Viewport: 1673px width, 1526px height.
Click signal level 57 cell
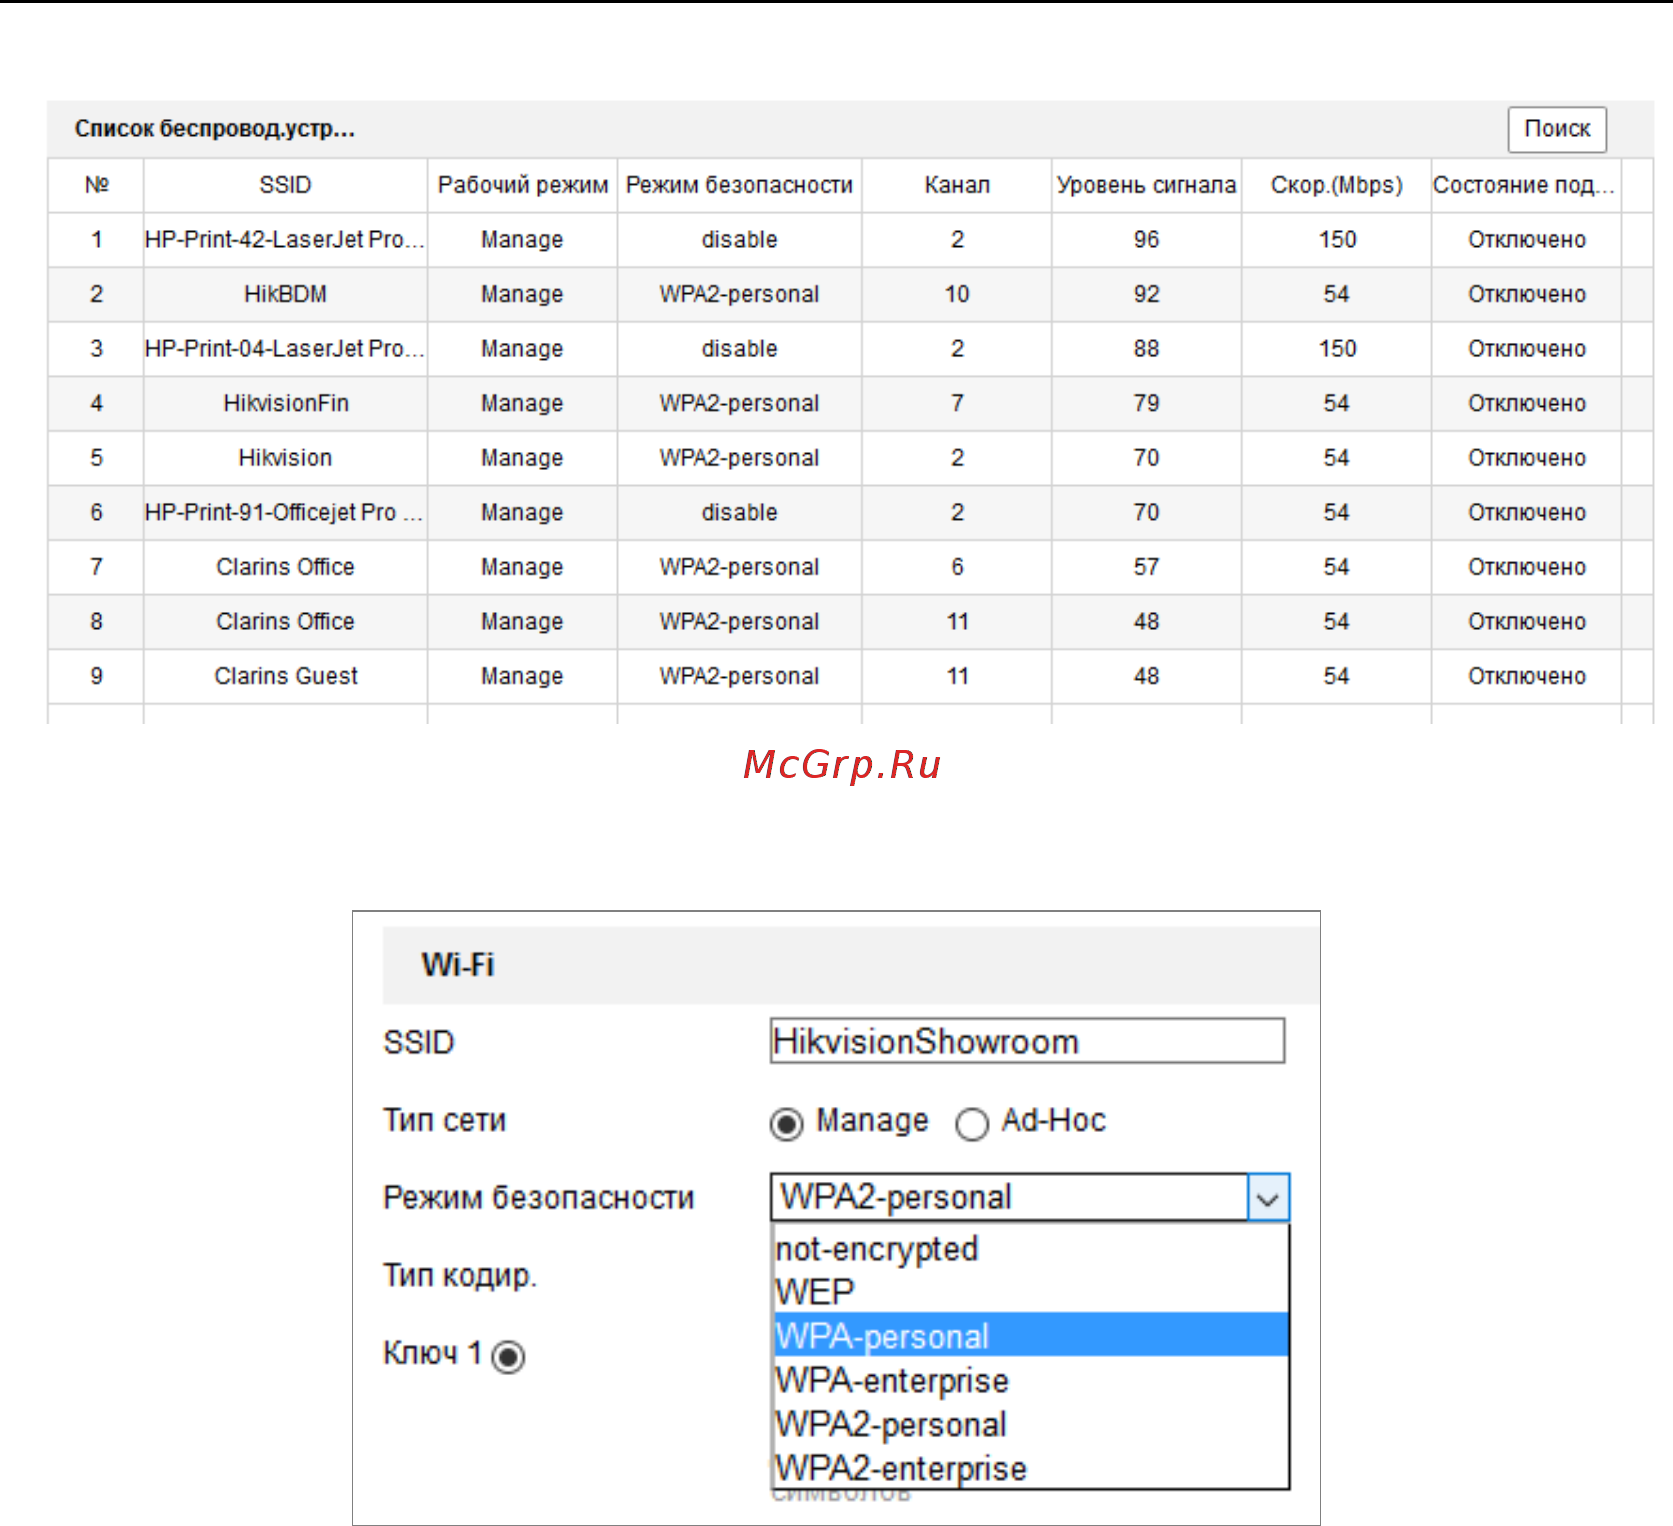click(x=1146, y=567)
